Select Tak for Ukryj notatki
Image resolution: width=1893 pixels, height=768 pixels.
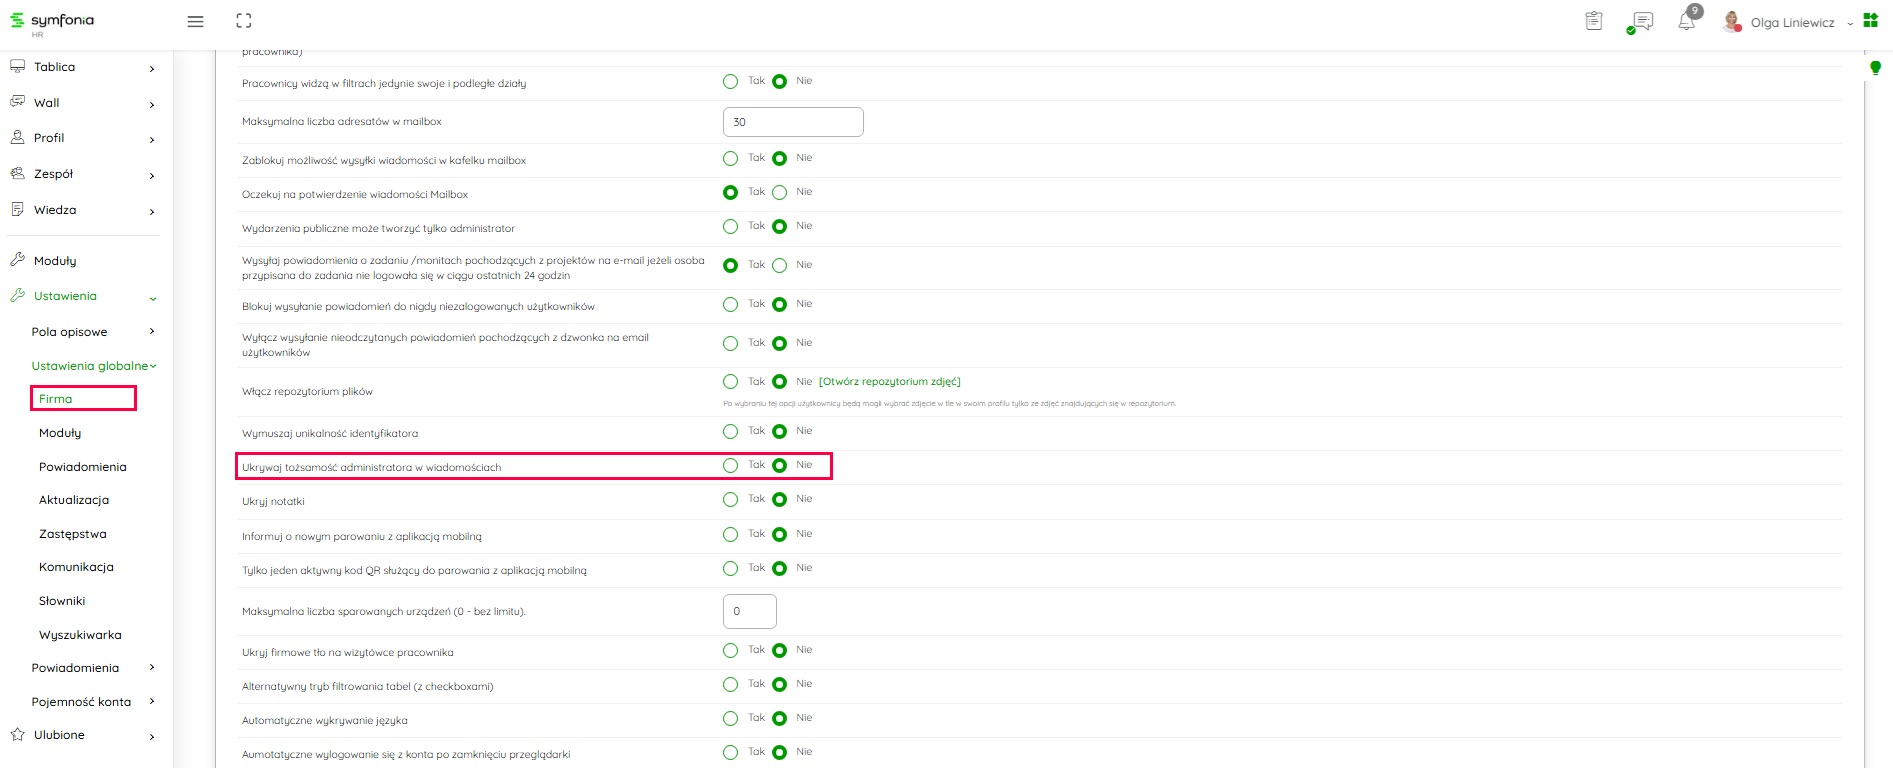tap(730, 500)
